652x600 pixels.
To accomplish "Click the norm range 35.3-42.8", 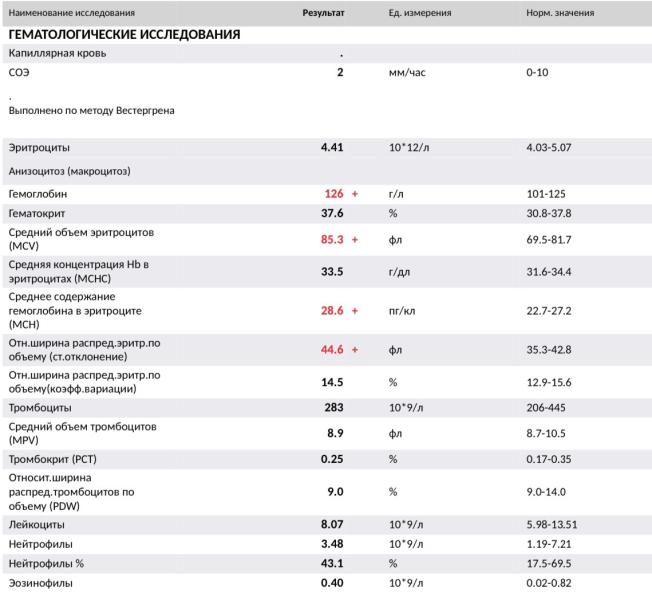I will [549, 350].
